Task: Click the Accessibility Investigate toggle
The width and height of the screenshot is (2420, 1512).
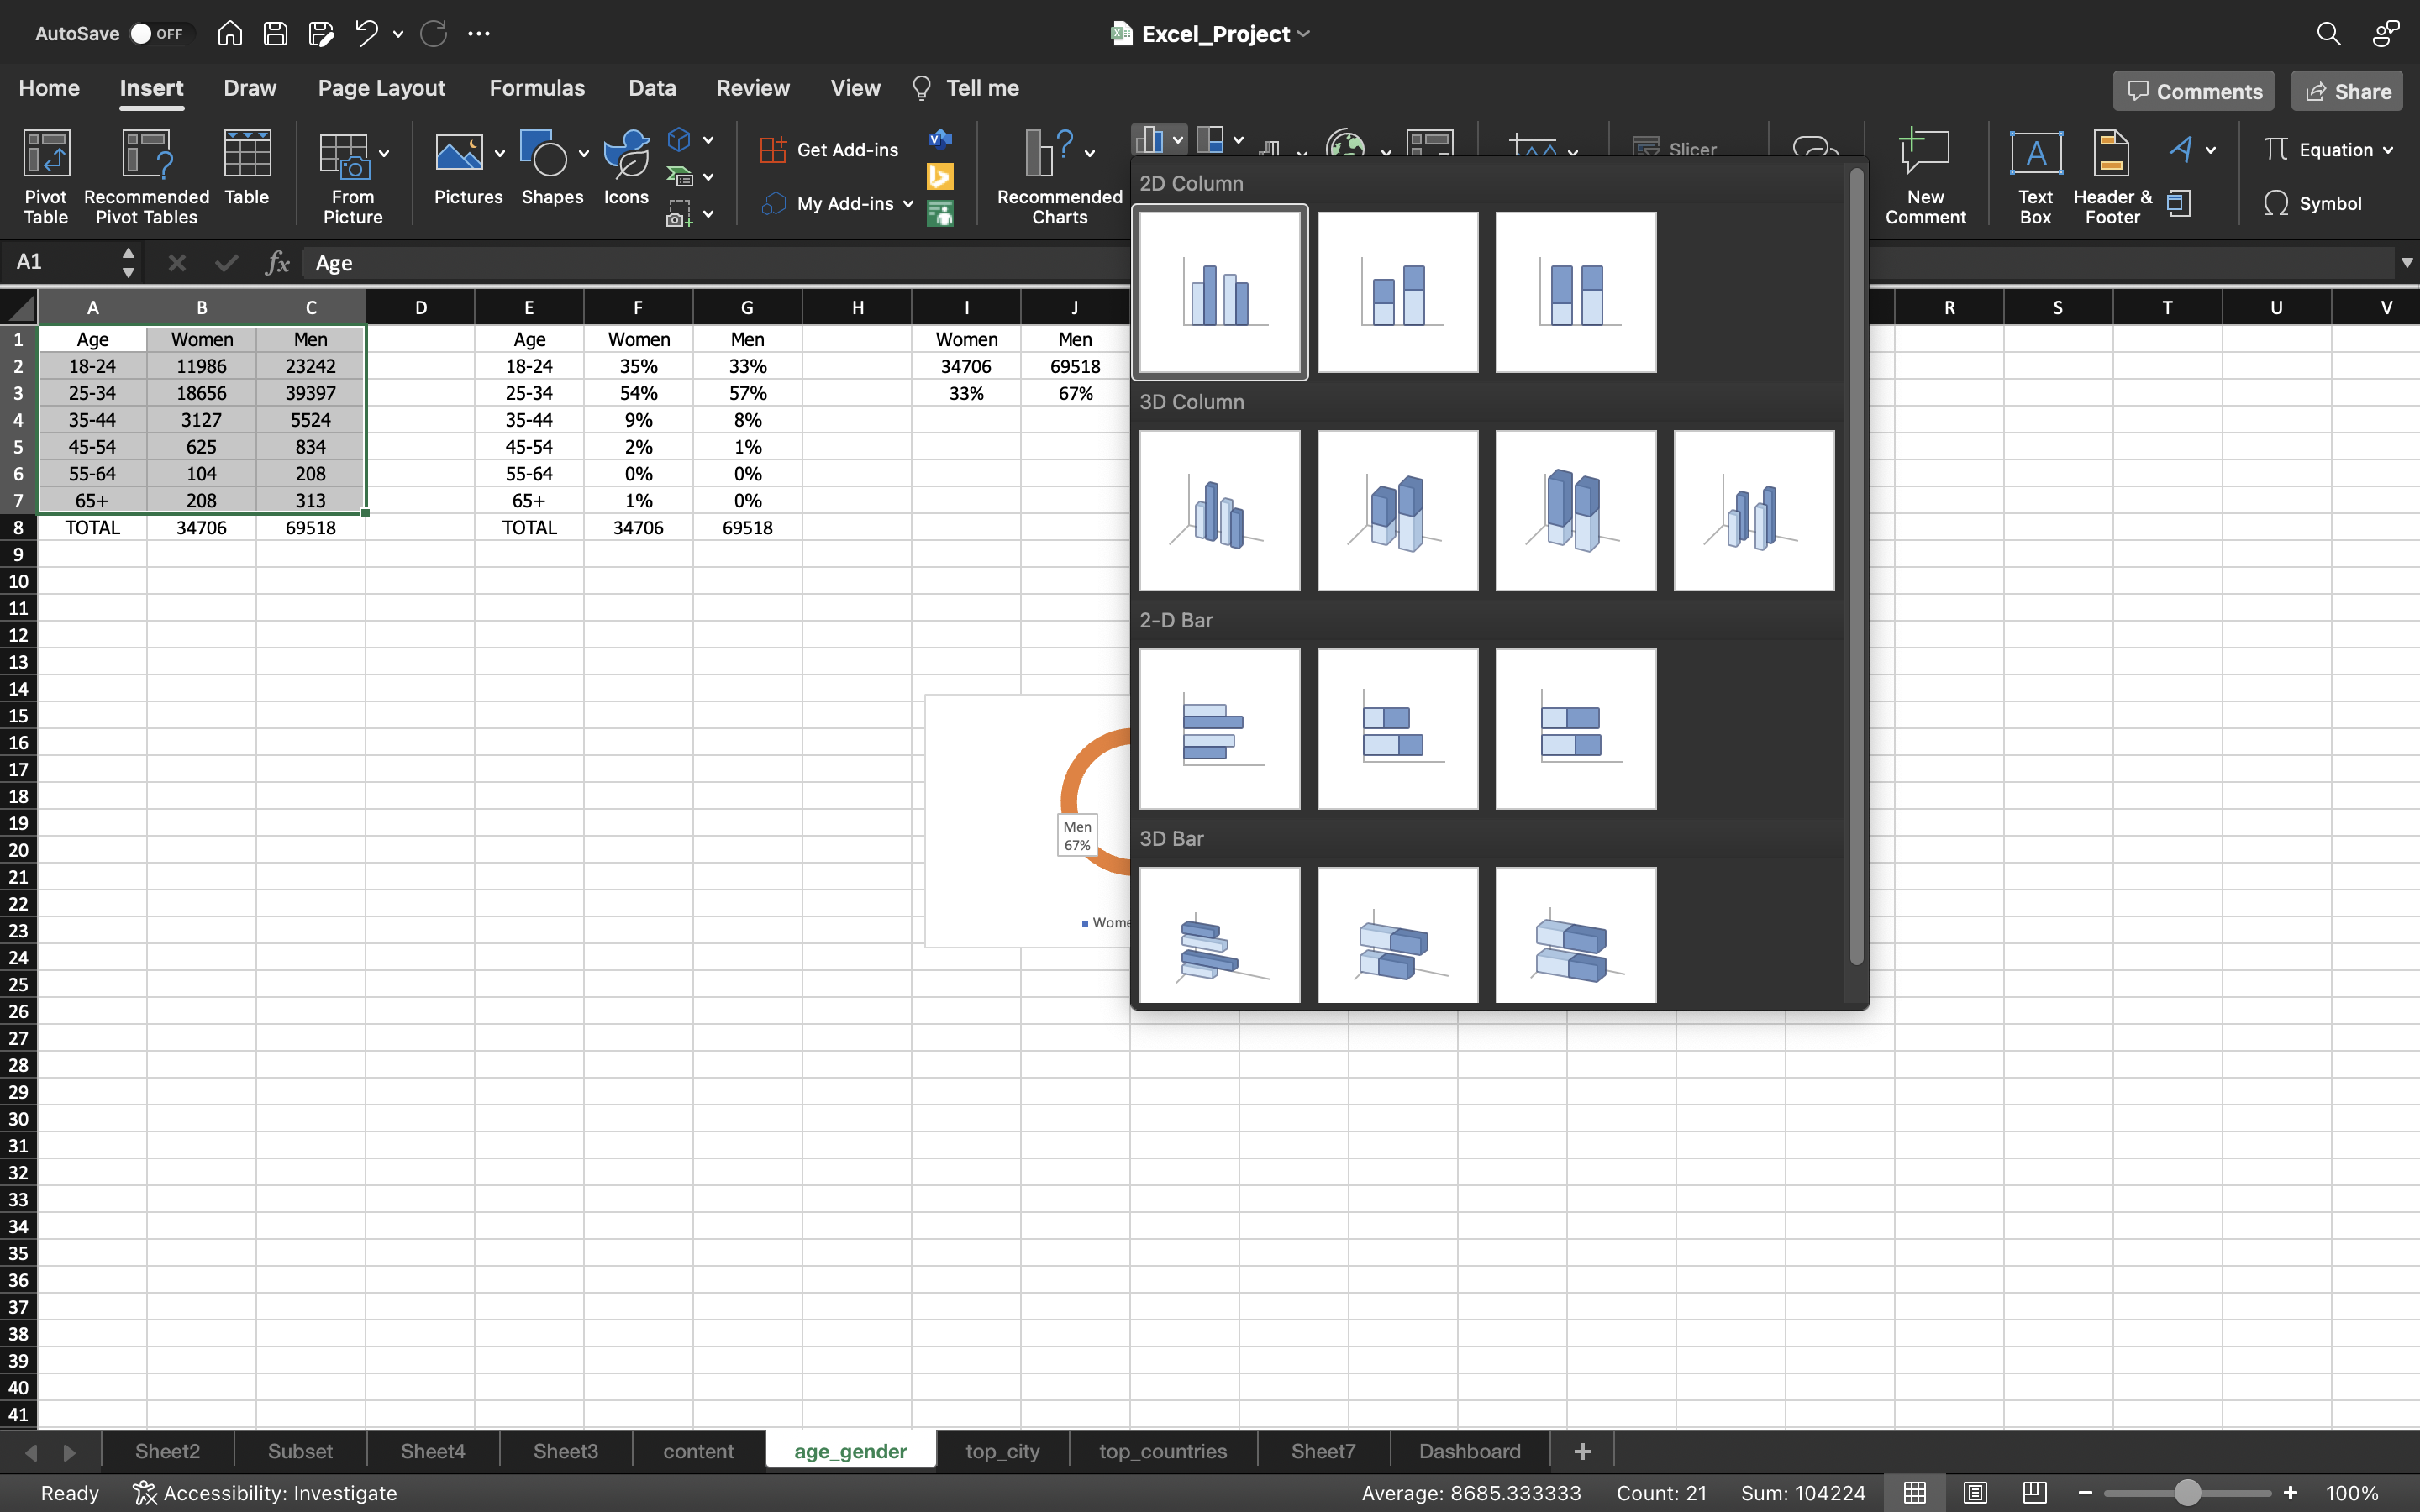Action: coord(263,1493)
